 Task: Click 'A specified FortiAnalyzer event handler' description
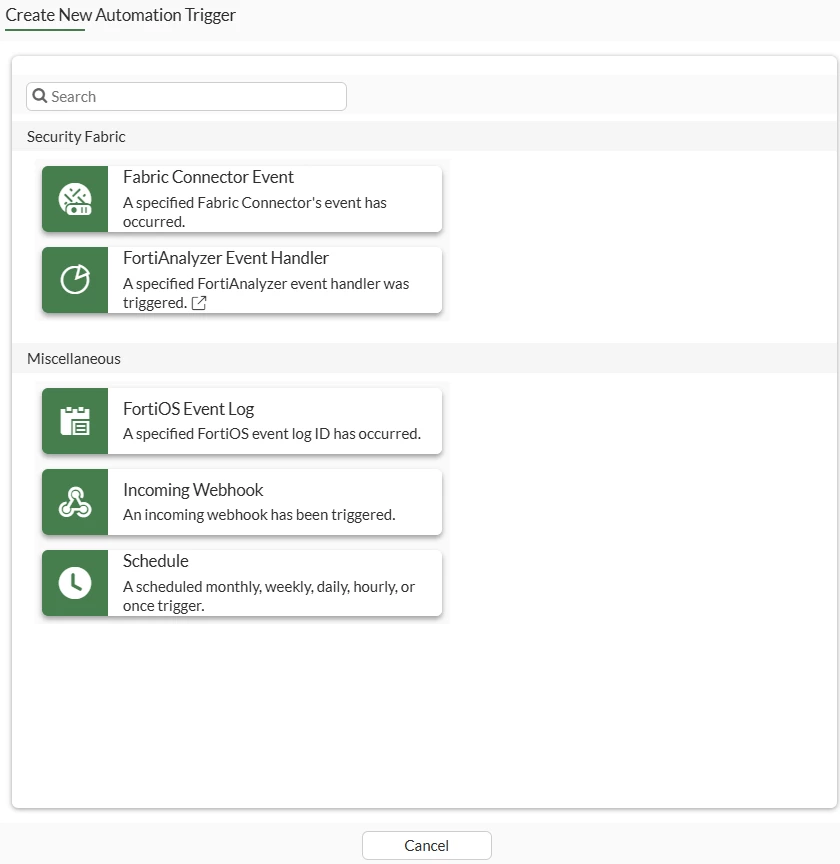tap(266, 293)
